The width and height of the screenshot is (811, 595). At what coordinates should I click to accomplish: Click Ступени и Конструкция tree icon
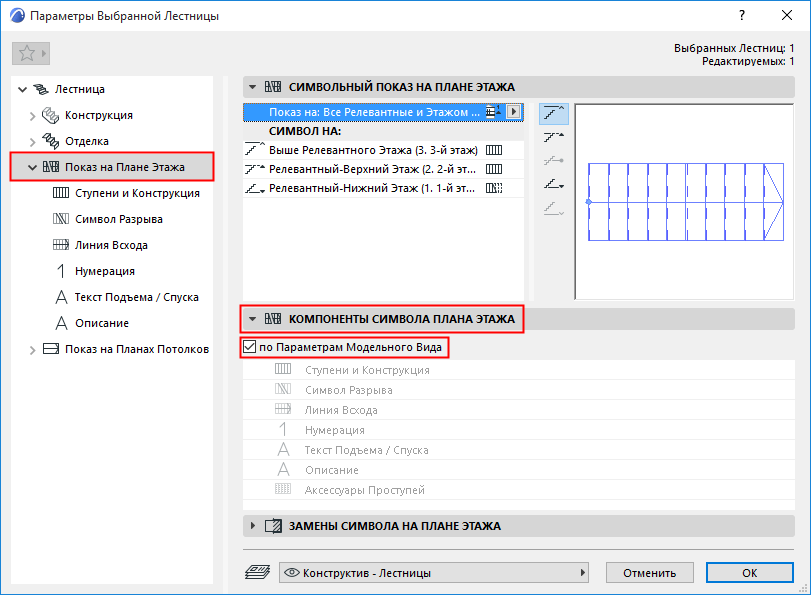tap(61, 193)
